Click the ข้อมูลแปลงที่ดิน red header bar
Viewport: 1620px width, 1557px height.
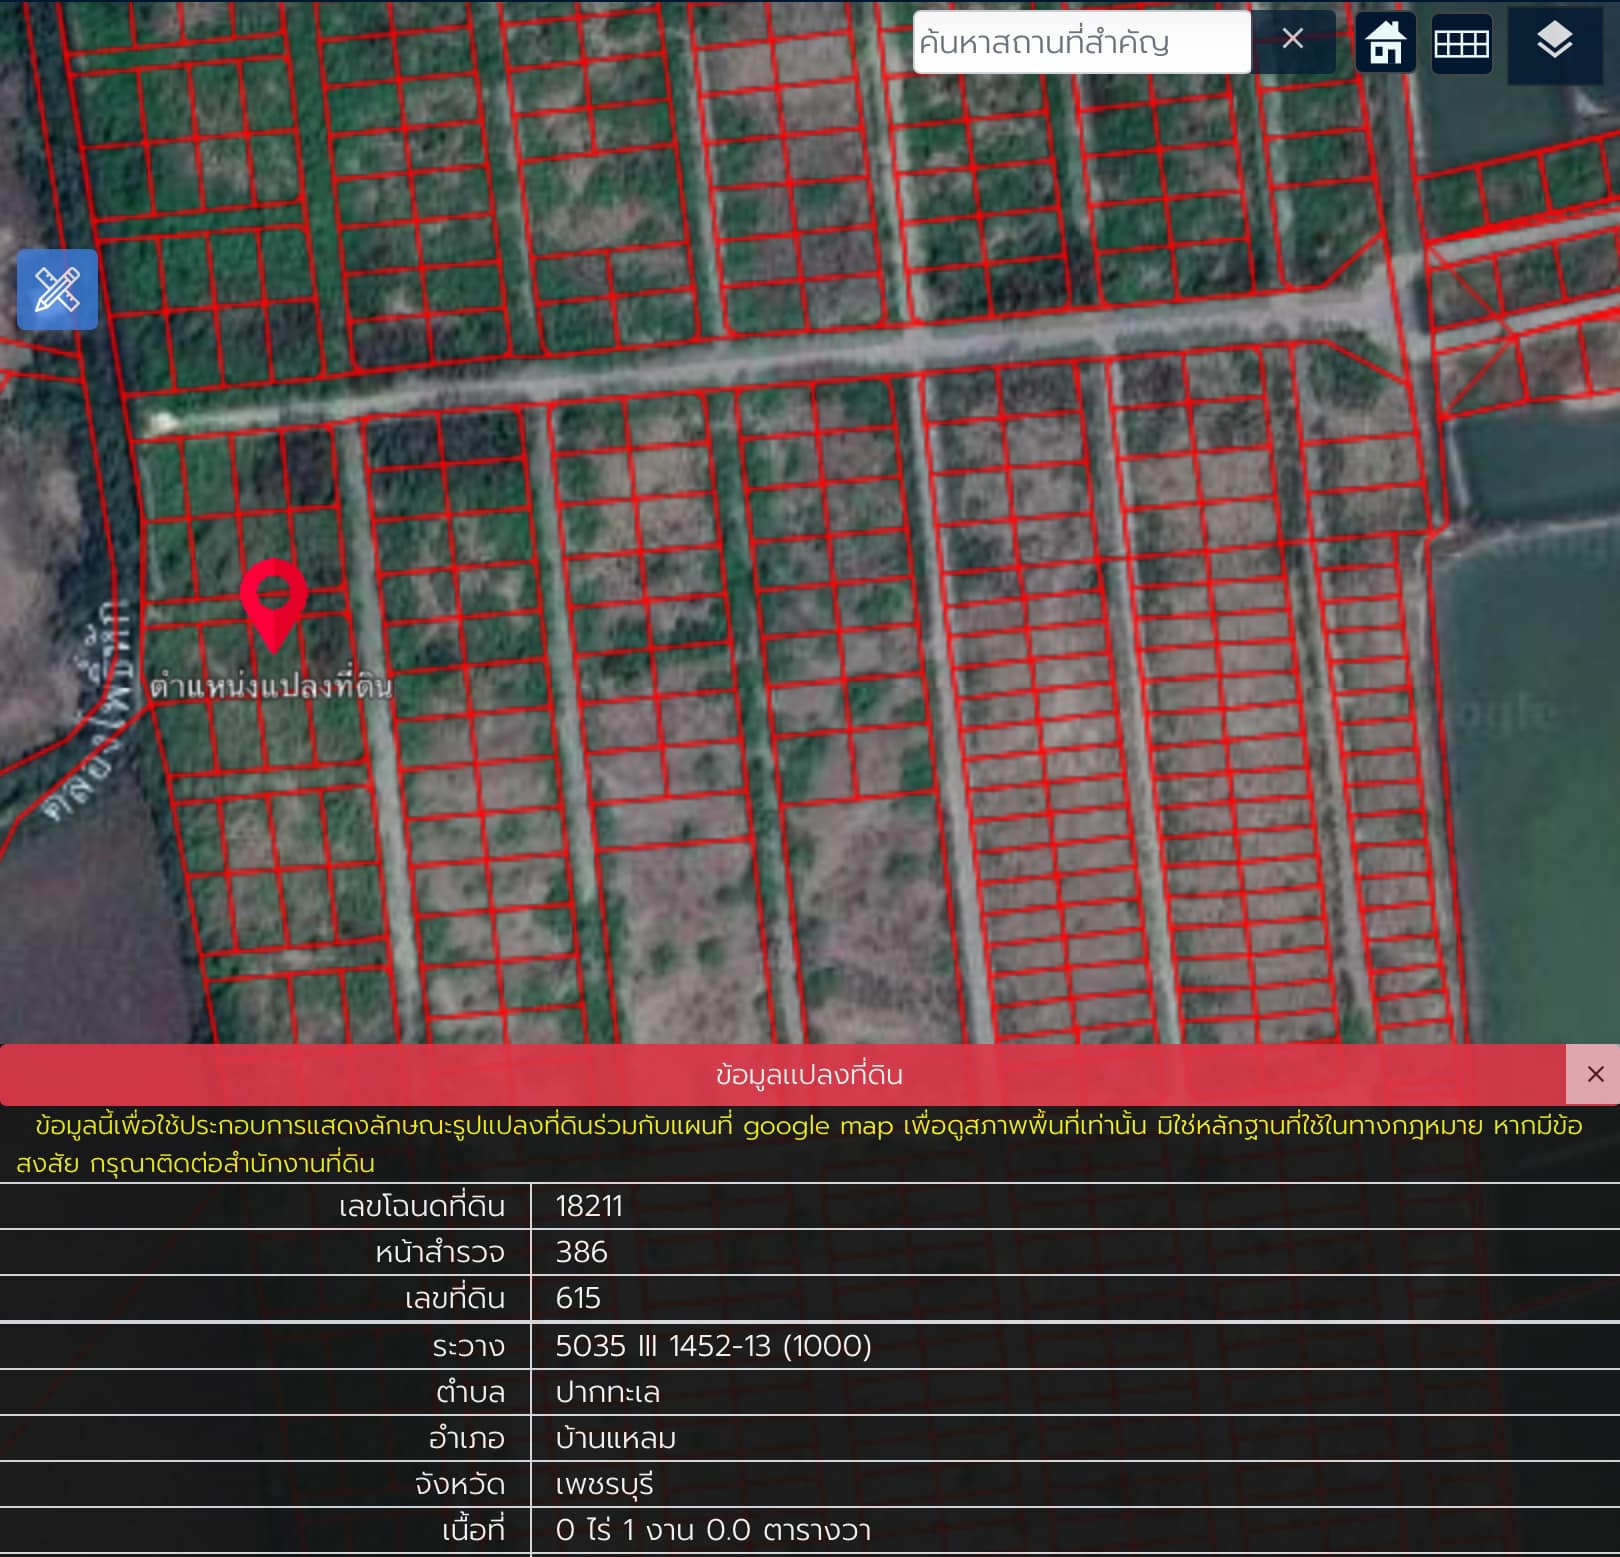click(783, 1075)
